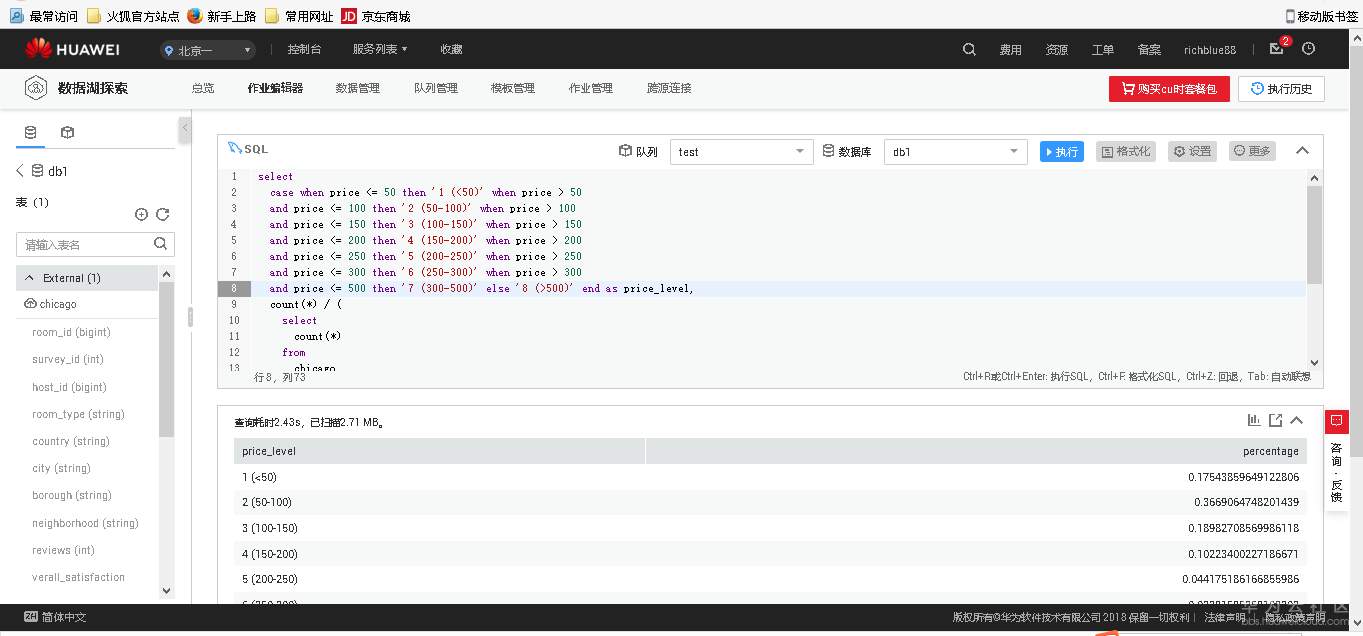Select the databases panel icon in sidebar
This screenshot has height=636, width=1363.
pyautogui.click(x=31, y=131)
